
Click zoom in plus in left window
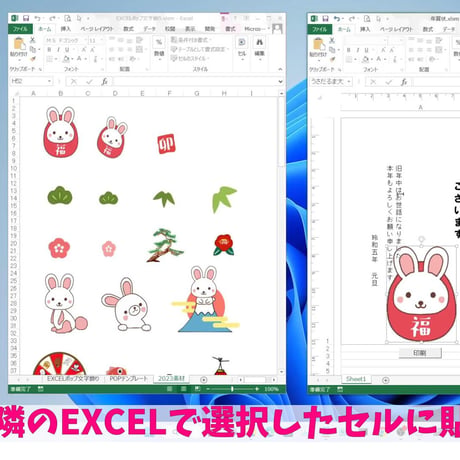click(257, 389)
